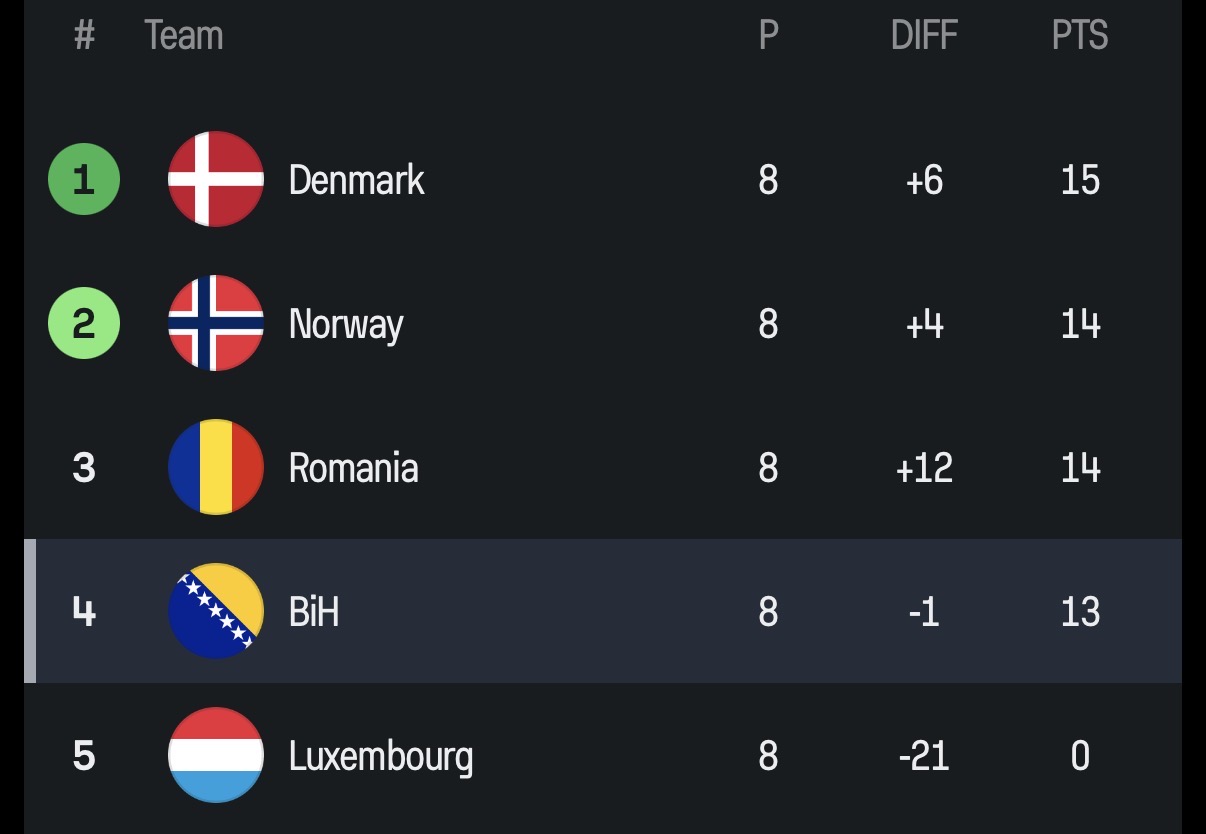Open the Norway team link
Image resolution: width=1206 pixels, height=834 pixels.
pyautogui.click(x=346, y=325)
